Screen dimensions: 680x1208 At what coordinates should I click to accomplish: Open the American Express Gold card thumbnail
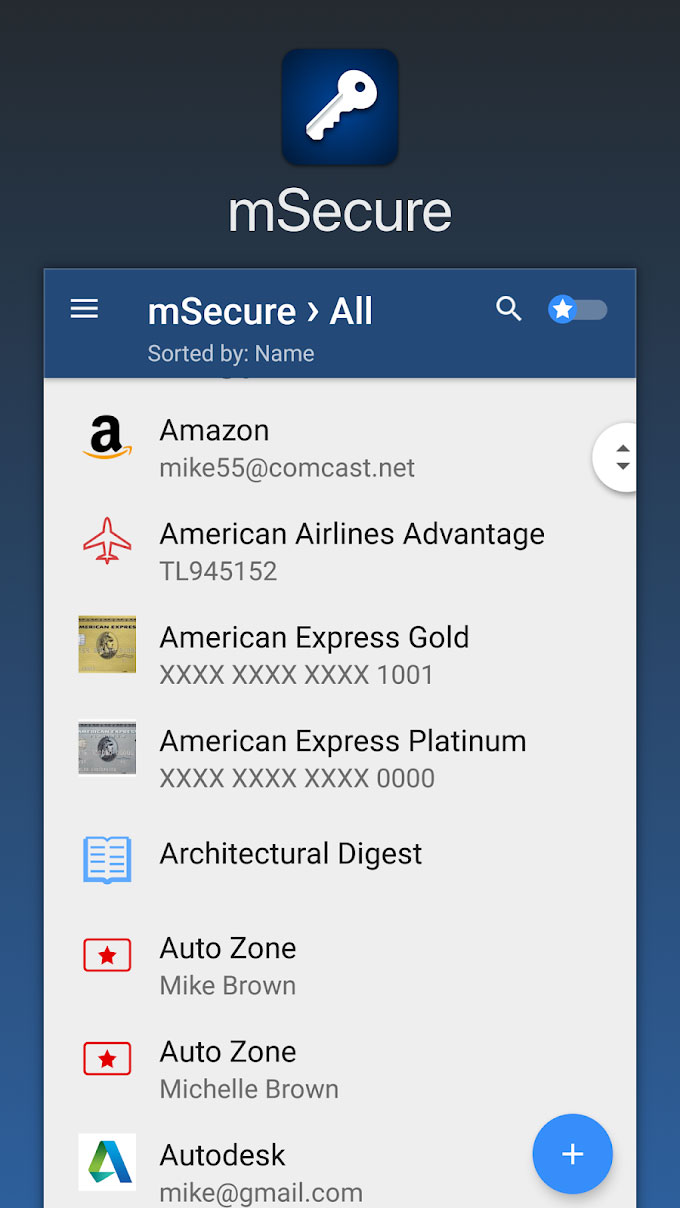[107, 644]
